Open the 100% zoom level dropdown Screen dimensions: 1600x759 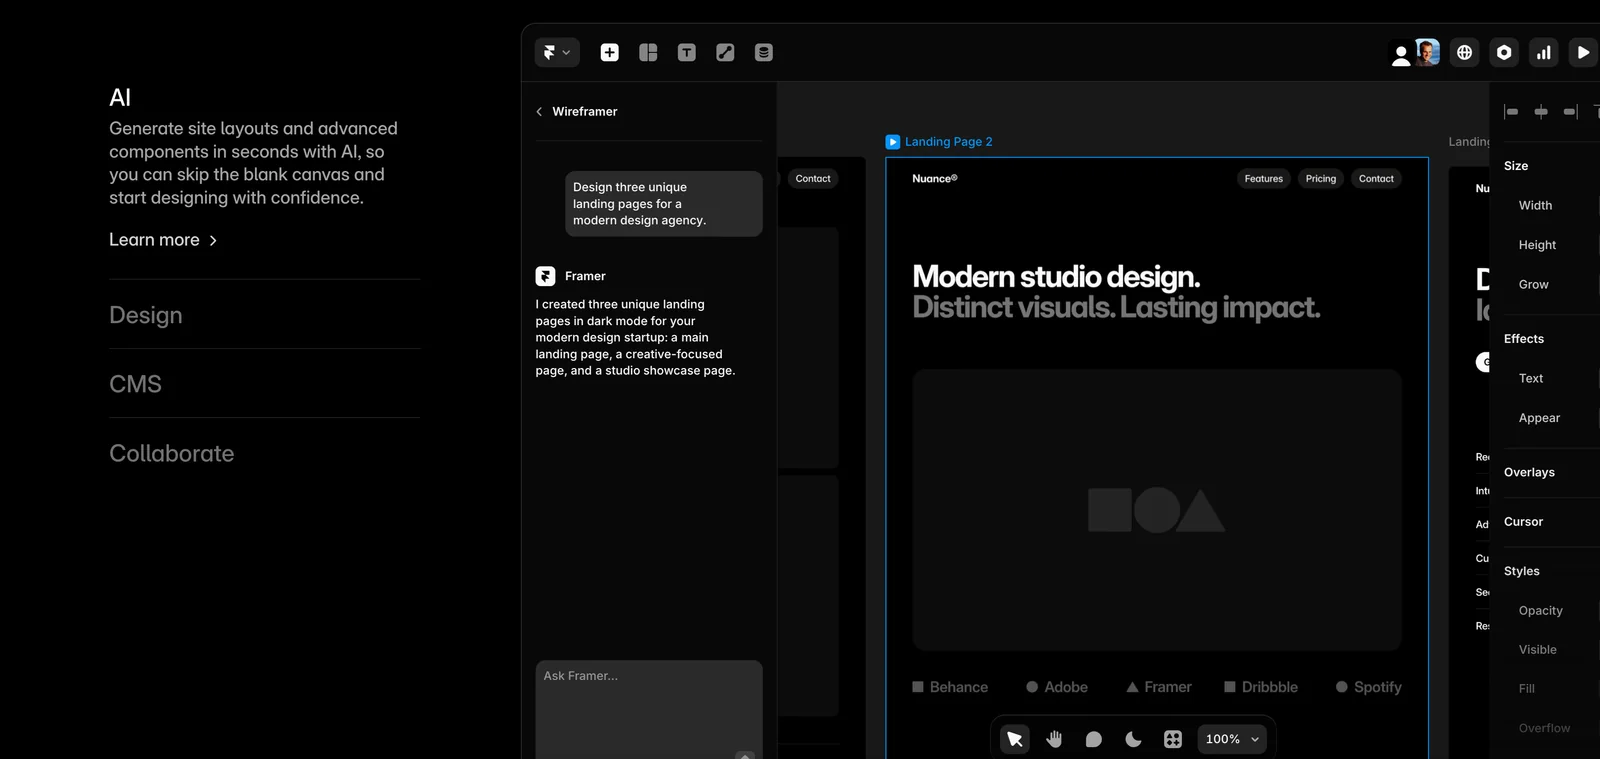point(1231,739)
